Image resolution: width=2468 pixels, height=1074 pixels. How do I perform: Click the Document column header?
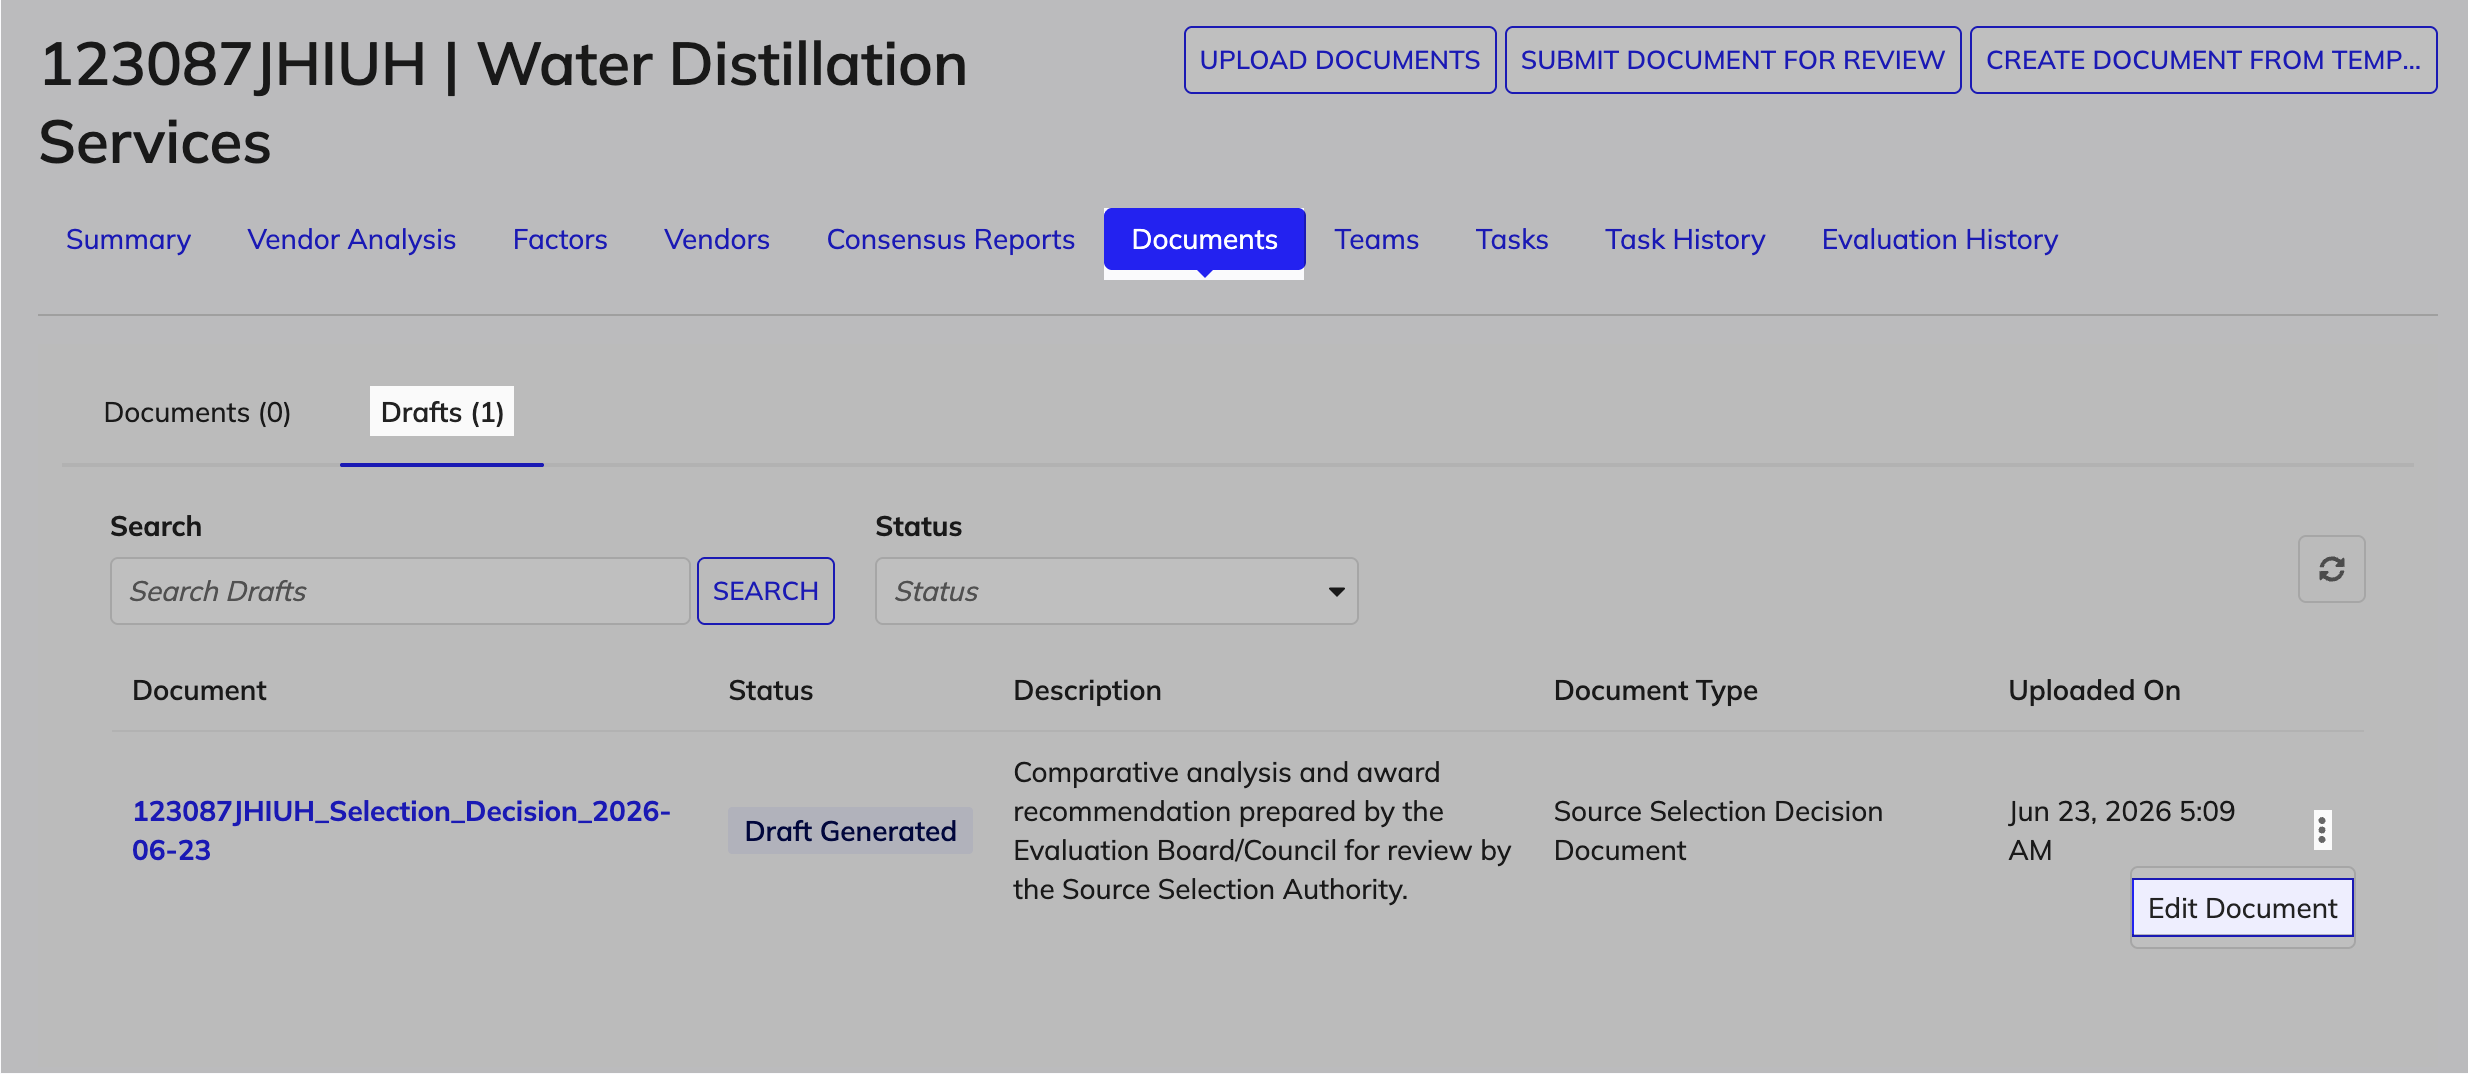199,690
